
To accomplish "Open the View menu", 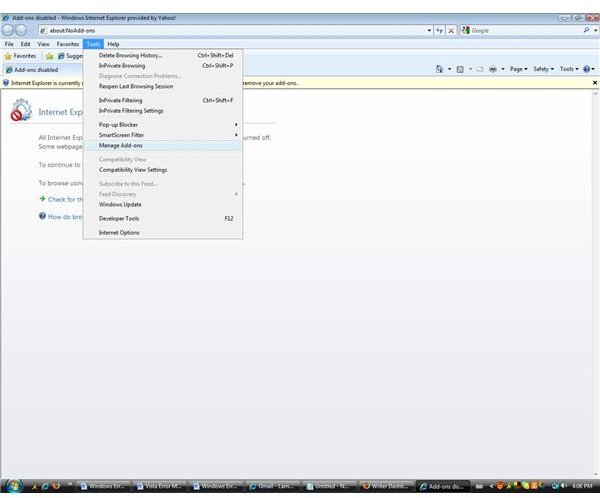I will click(x=43, y=44).
